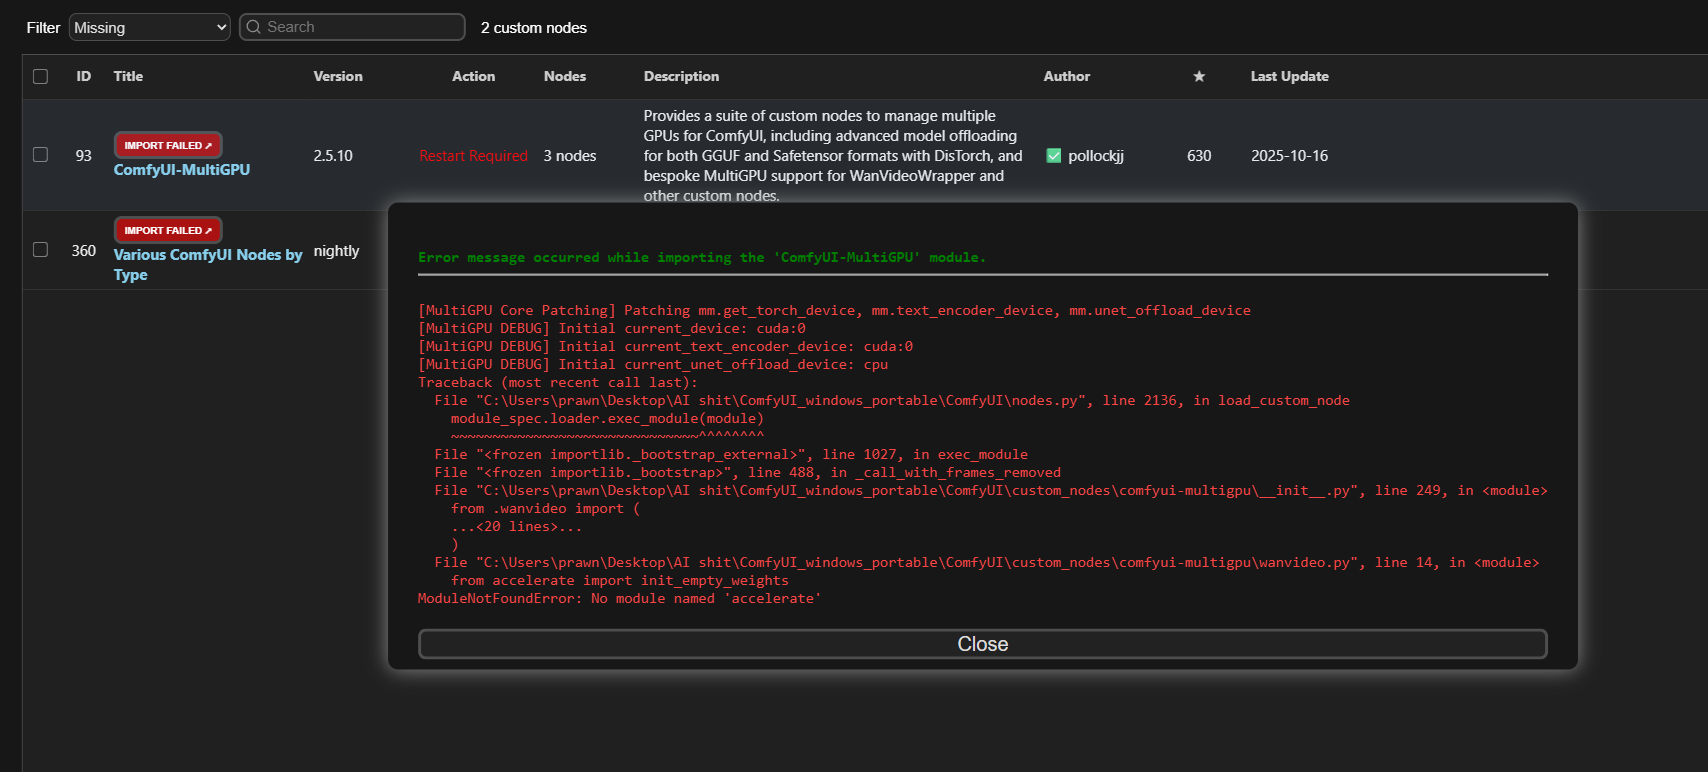Click the green error heading in dialog
This screenshot has width=1708, height=772.
pyautogui.click(x=702, y=257)
